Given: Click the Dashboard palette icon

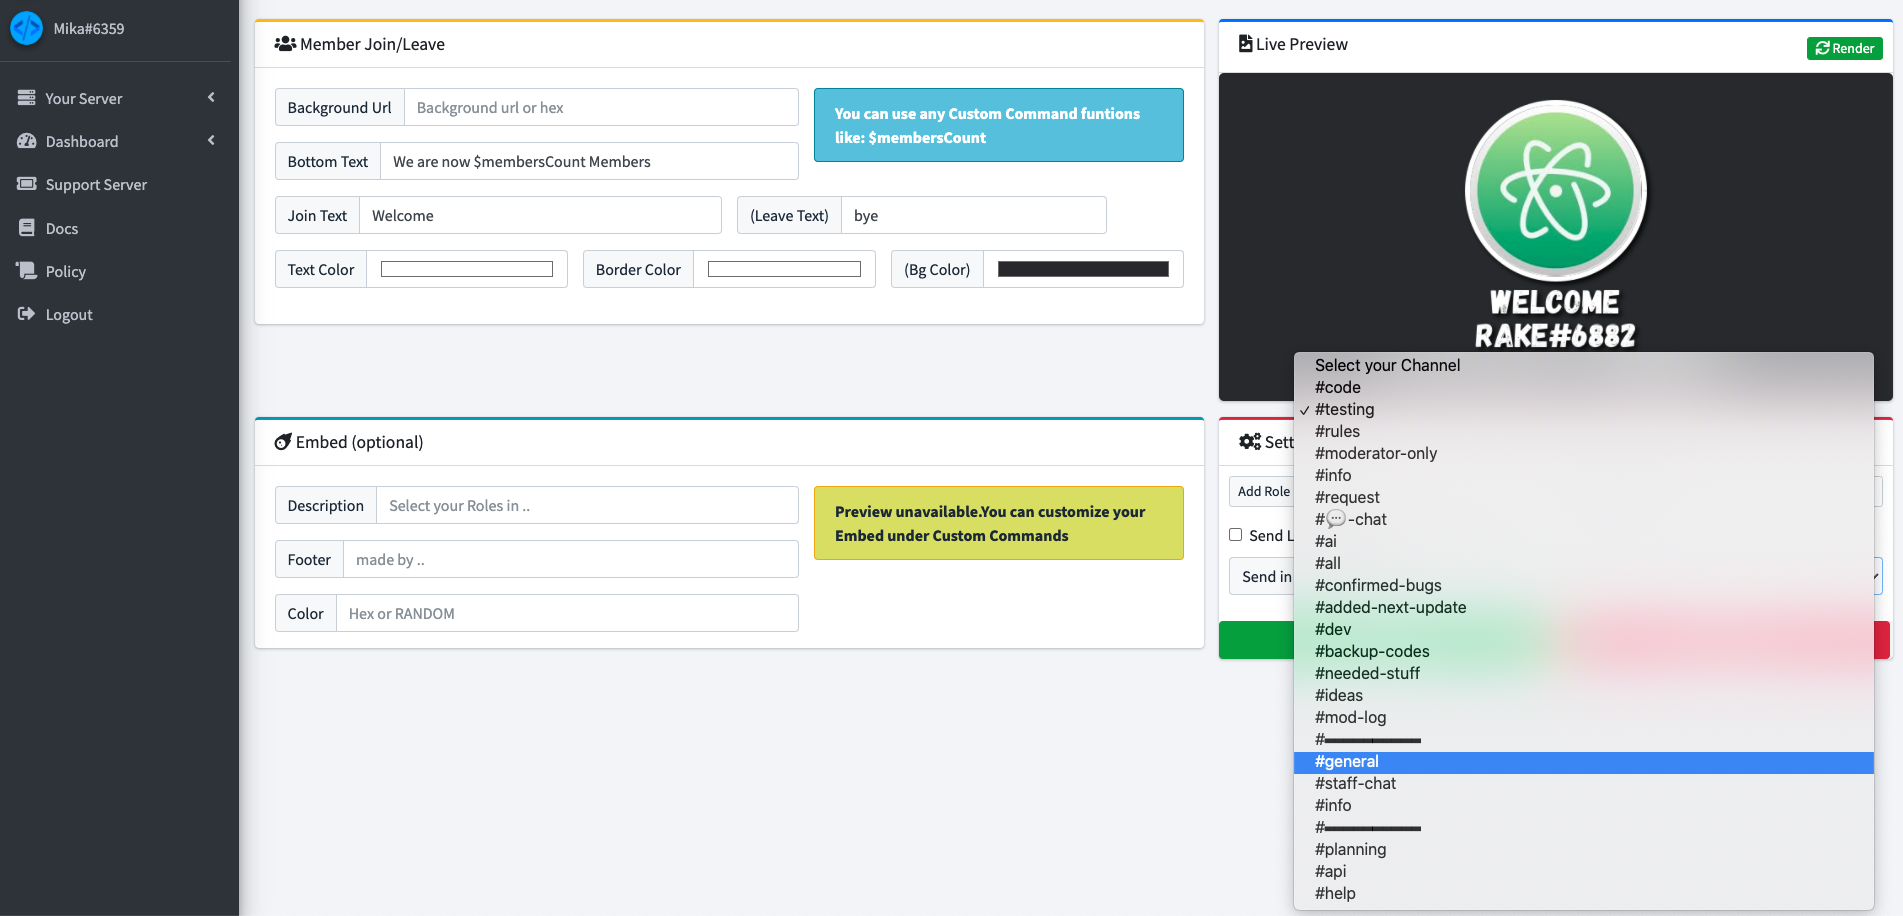Looking at the screenshot, I should [x=27, y=141].
